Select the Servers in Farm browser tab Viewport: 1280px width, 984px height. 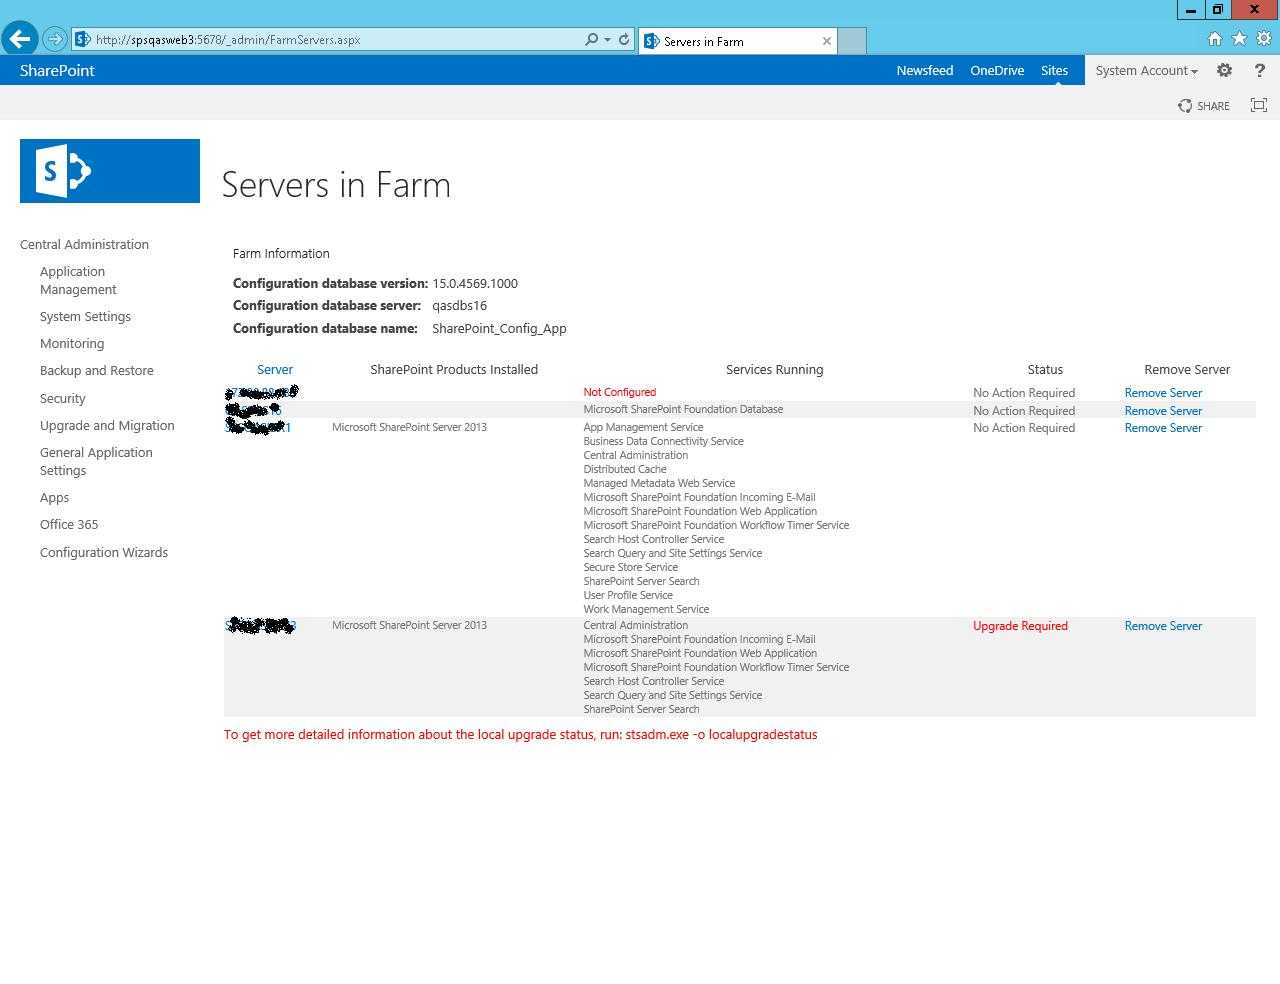tap(738, 41)
